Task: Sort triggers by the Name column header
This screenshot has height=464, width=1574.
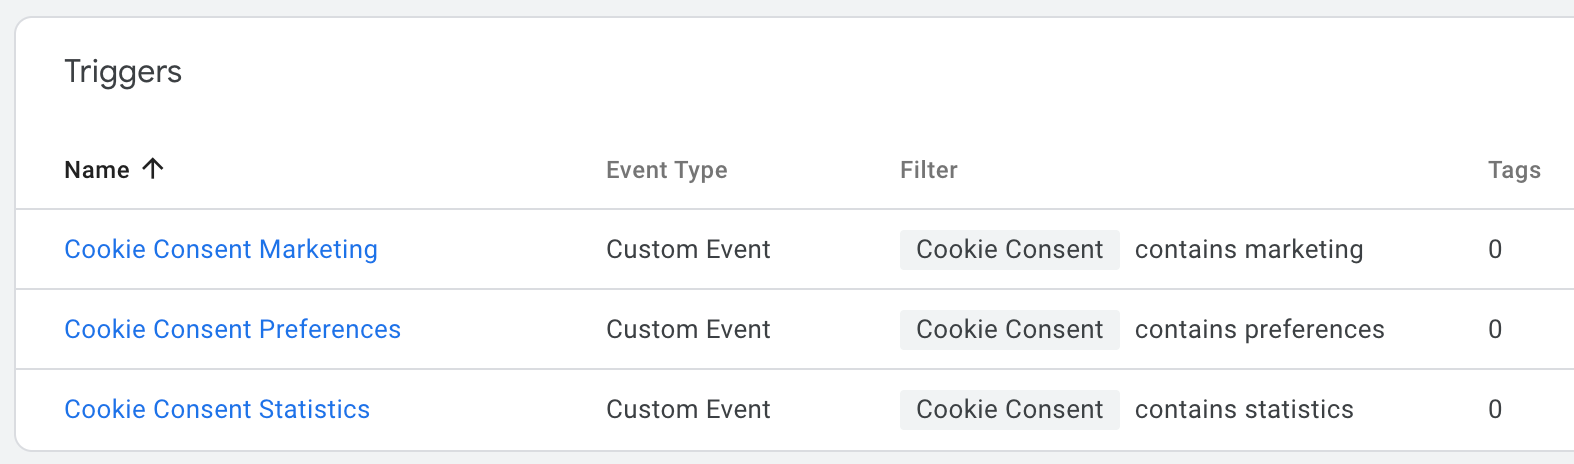Action: tap(97, 170)
